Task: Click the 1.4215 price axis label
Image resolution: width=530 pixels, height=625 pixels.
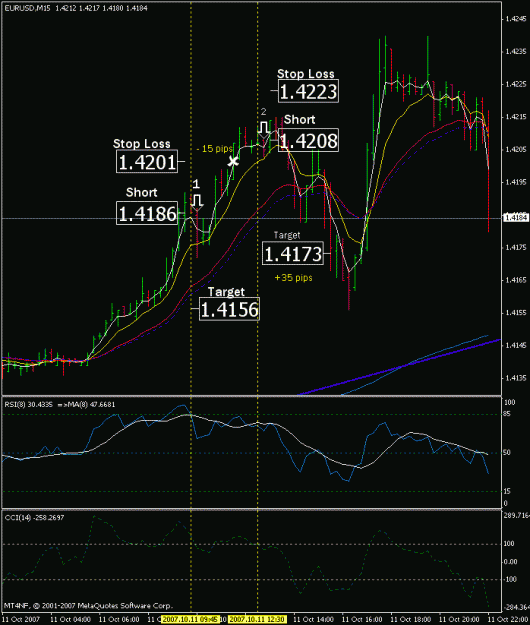Action: point(516,117)
